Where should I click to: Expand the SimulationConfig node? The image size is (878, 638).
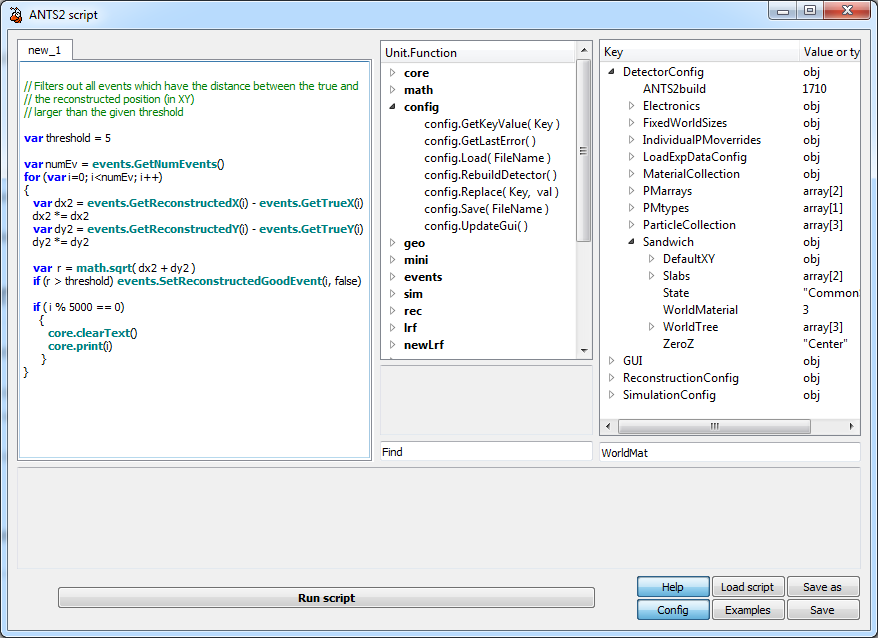[612, 395]
